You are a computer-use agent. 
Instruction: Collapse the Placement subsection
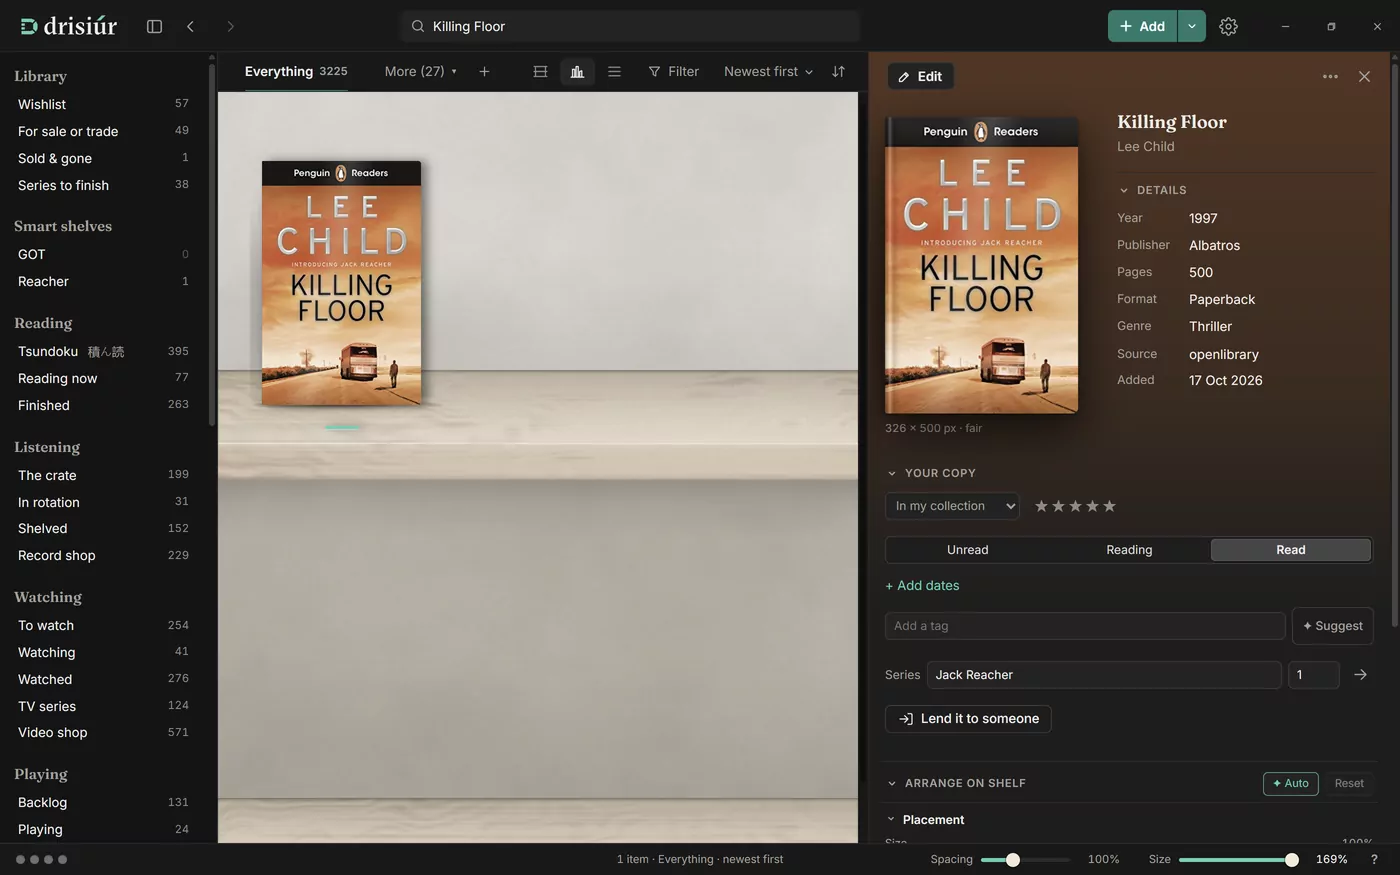point(925,819)
